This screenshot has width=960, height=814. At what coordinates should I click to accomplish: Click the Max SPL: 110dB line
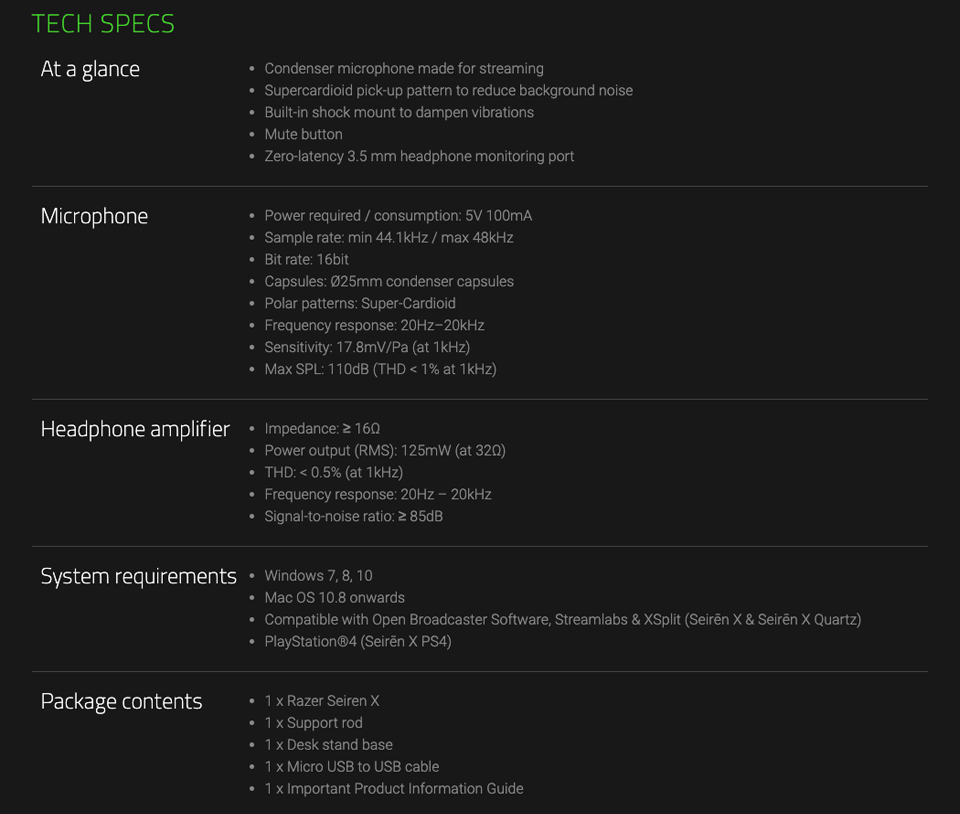(x=380, y=370)
